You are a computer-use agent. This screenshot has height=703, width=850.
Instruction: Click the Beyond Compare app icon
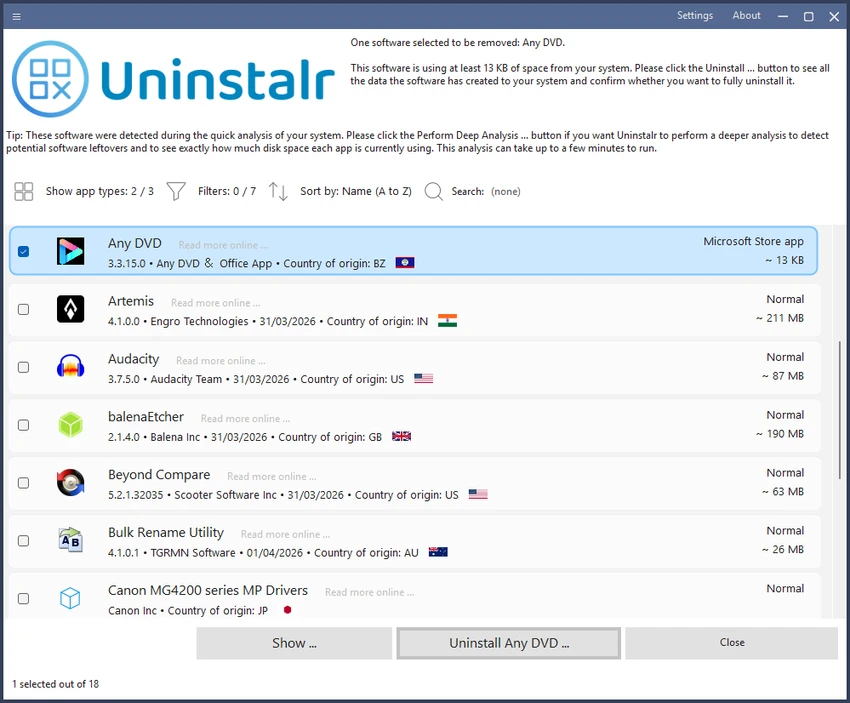tap(70, 483)
